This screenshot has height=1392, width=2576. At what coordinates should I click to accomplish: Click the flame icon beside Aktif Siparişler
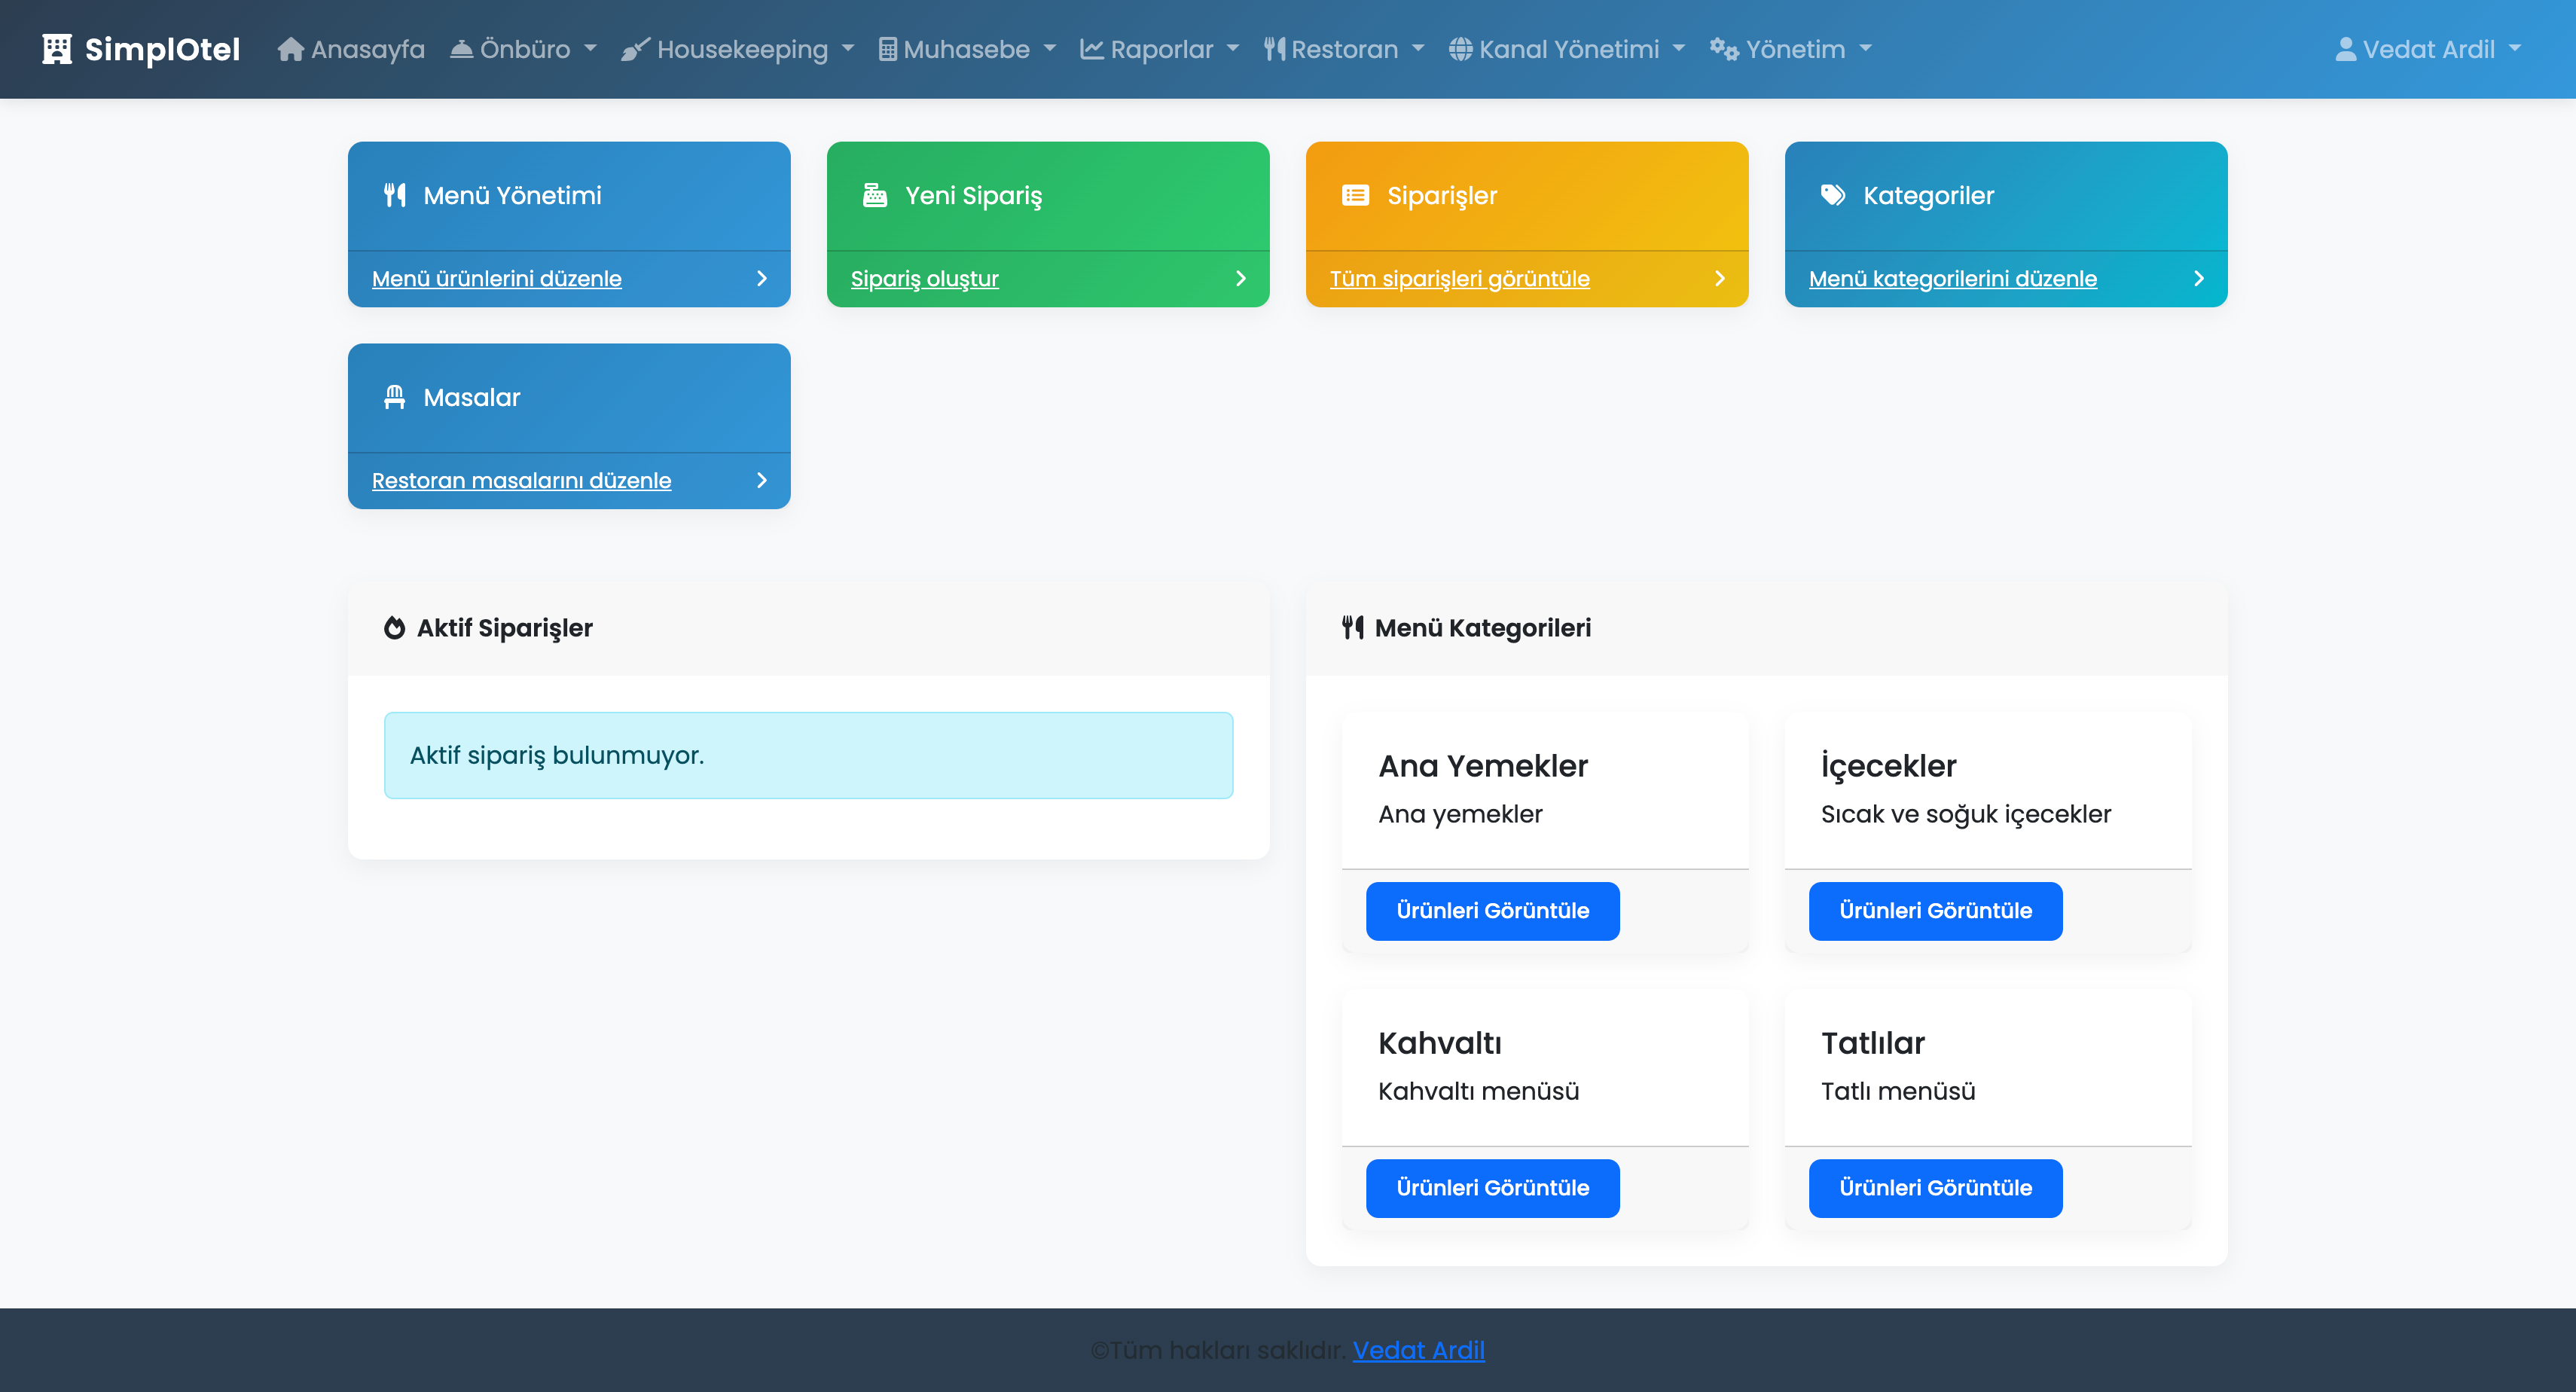pyautogui.click(x=395, y=628)
